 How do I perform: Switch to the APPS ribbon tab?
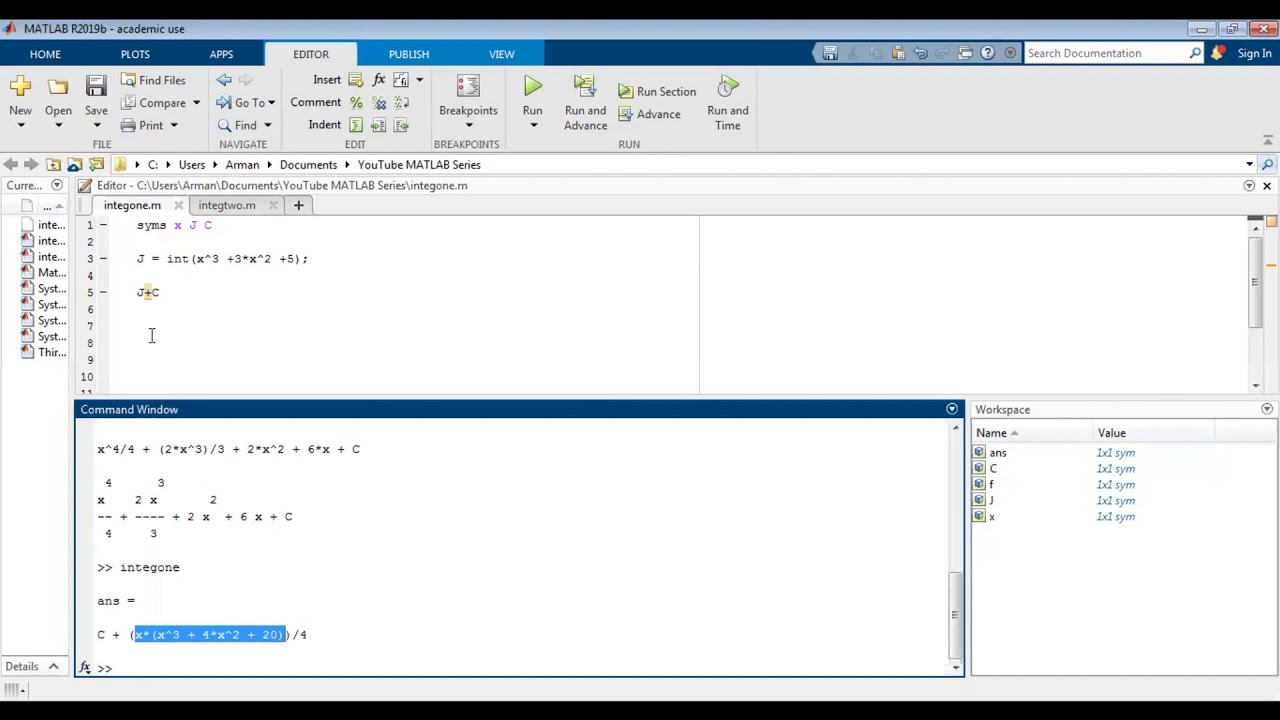(221, 54)
